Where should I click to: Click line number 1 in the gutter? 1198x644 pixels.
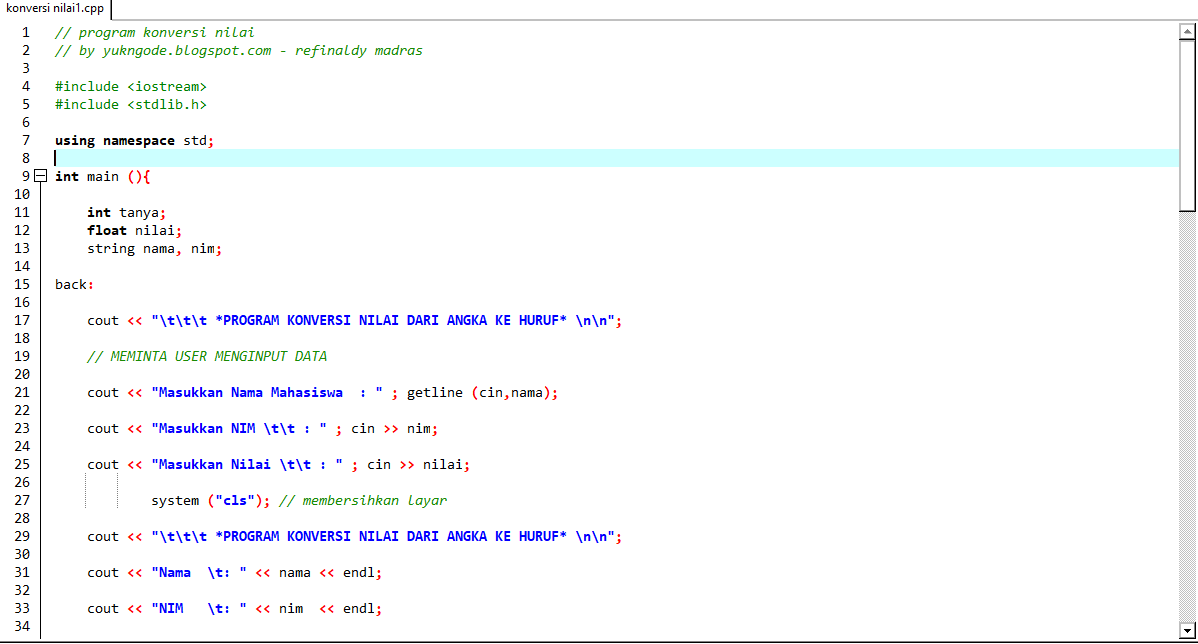[x=26, y=33]
